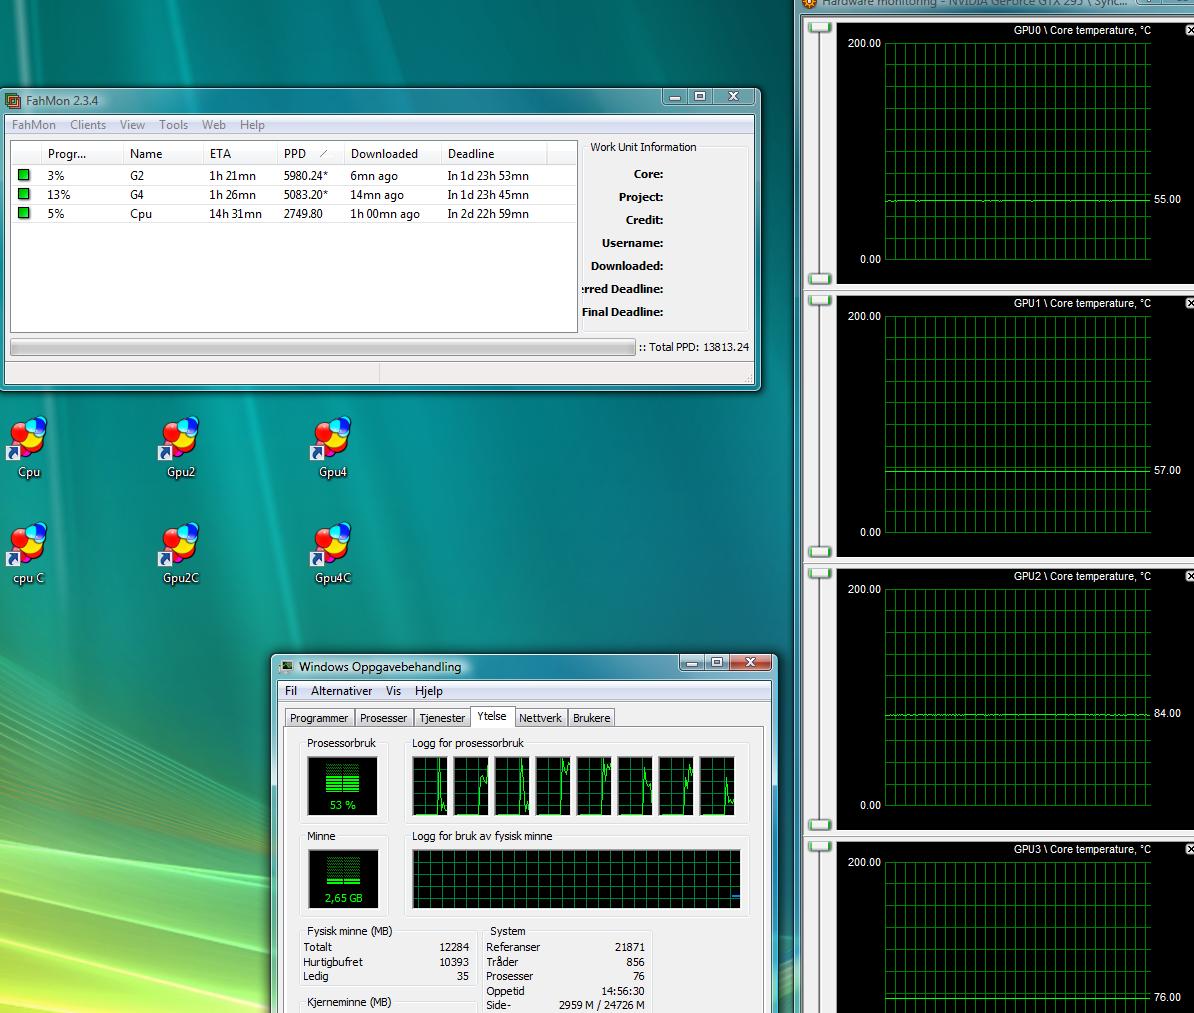The height and width of the screenshot is (1013, 1194).
Task: Click the Prosessorbruk 53 % meter
Action: (343, 785)
